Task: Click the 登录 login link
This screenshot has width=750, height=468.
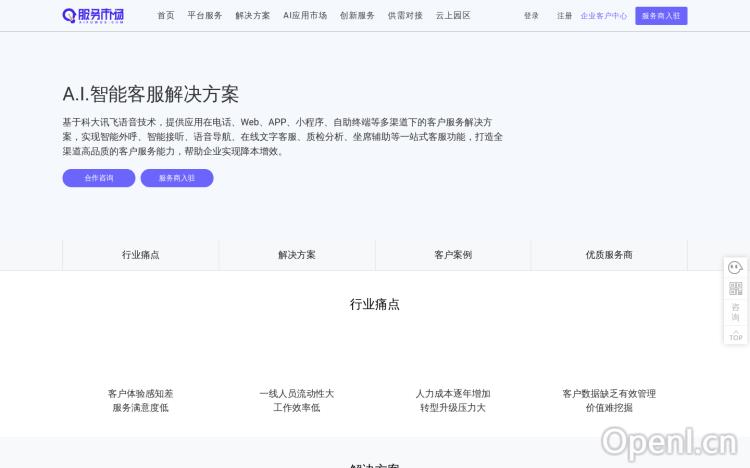Action: (x=531, y=16)
